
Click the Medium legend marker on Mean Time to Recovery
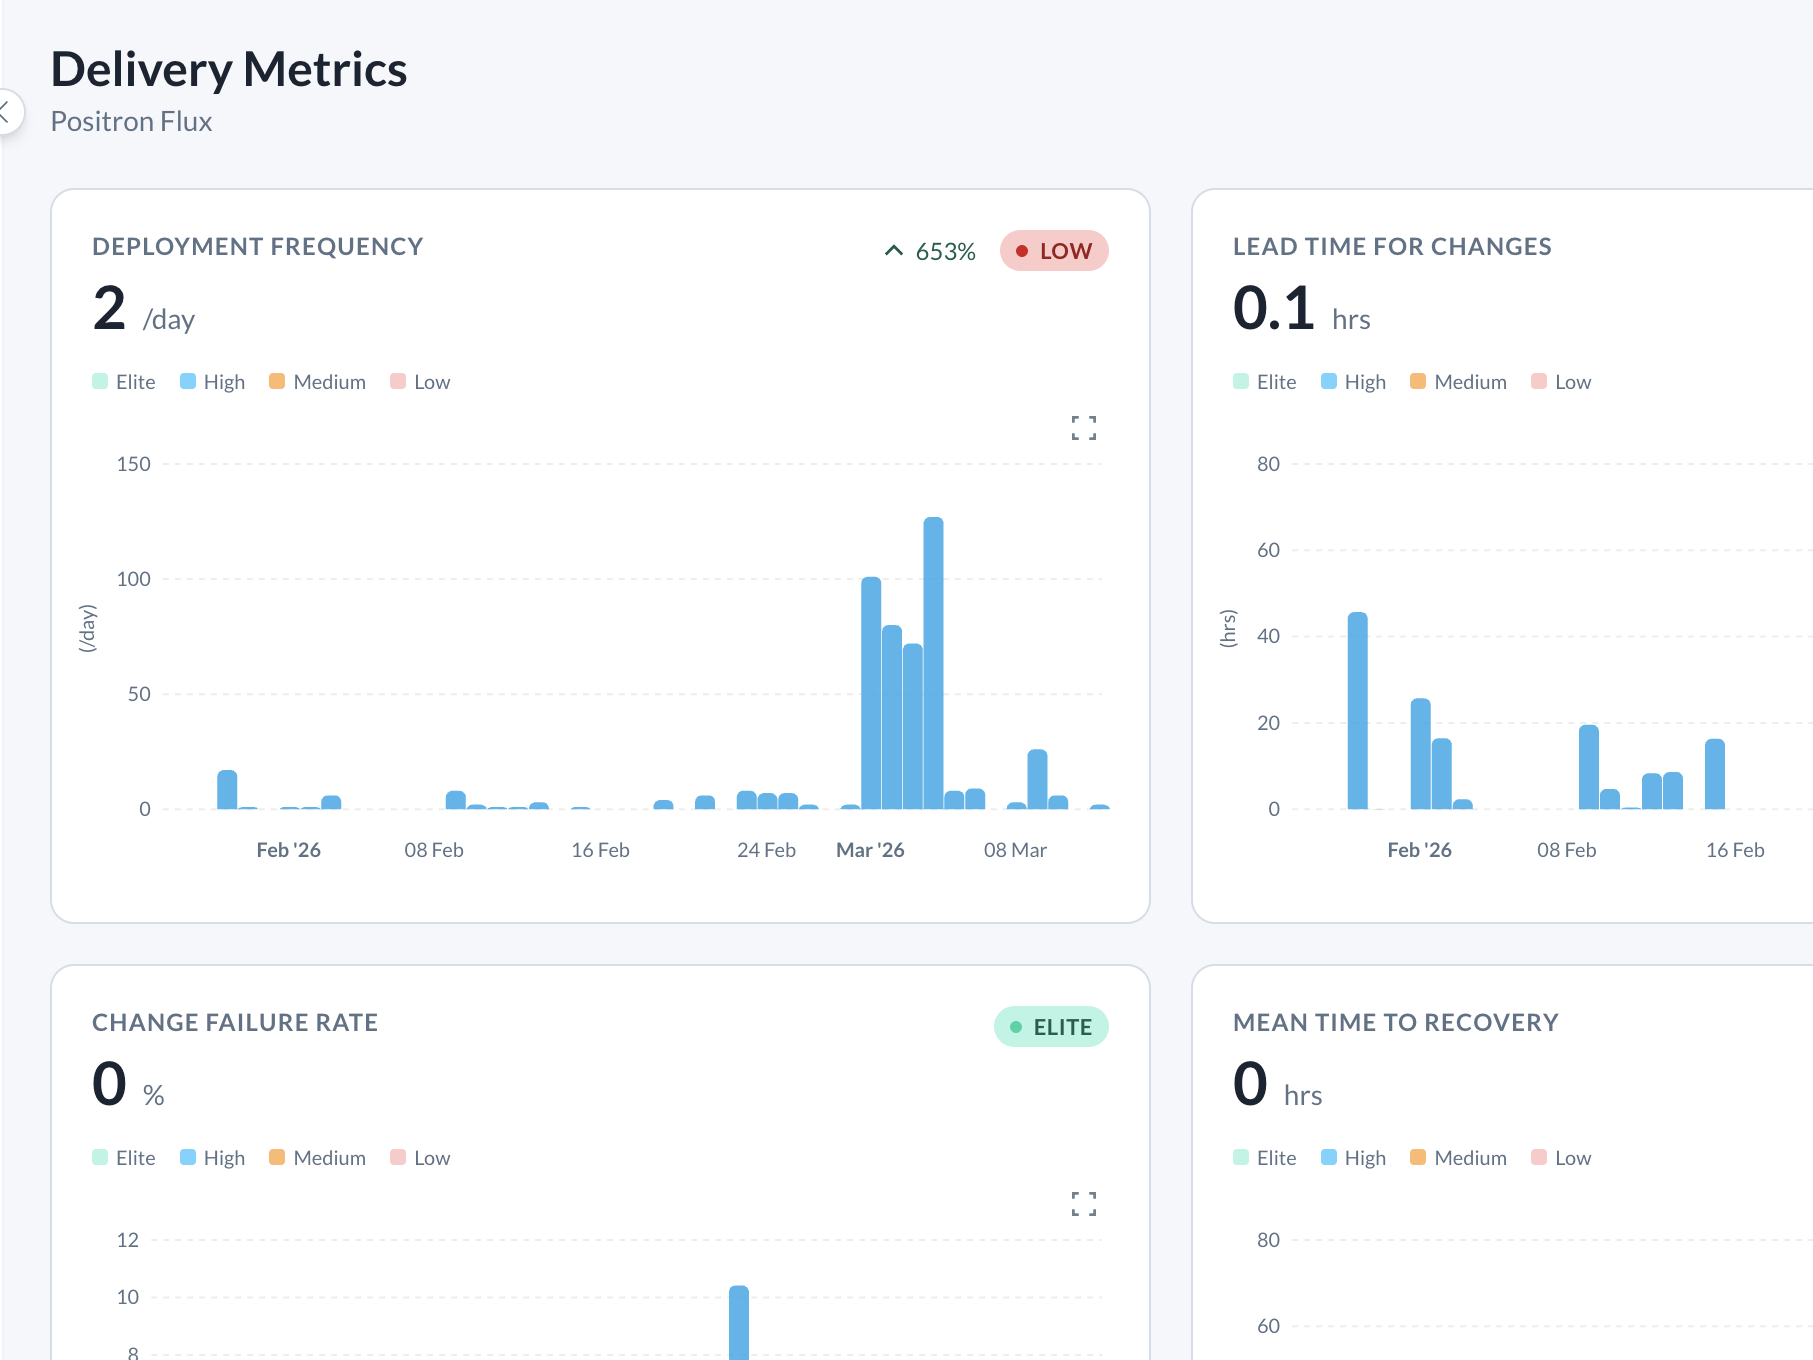pyautogui.click(x=1417, y=1157)
